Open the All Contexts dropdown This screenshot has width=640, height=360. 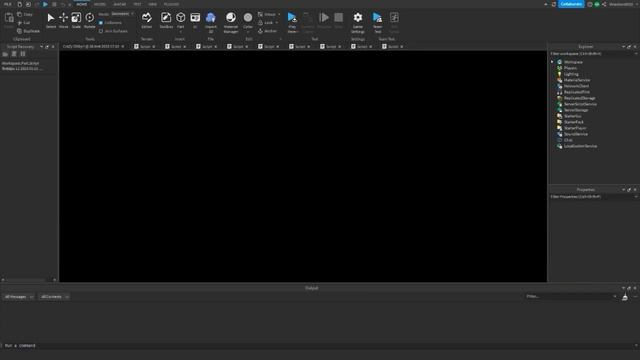click(x=54, y=297)
